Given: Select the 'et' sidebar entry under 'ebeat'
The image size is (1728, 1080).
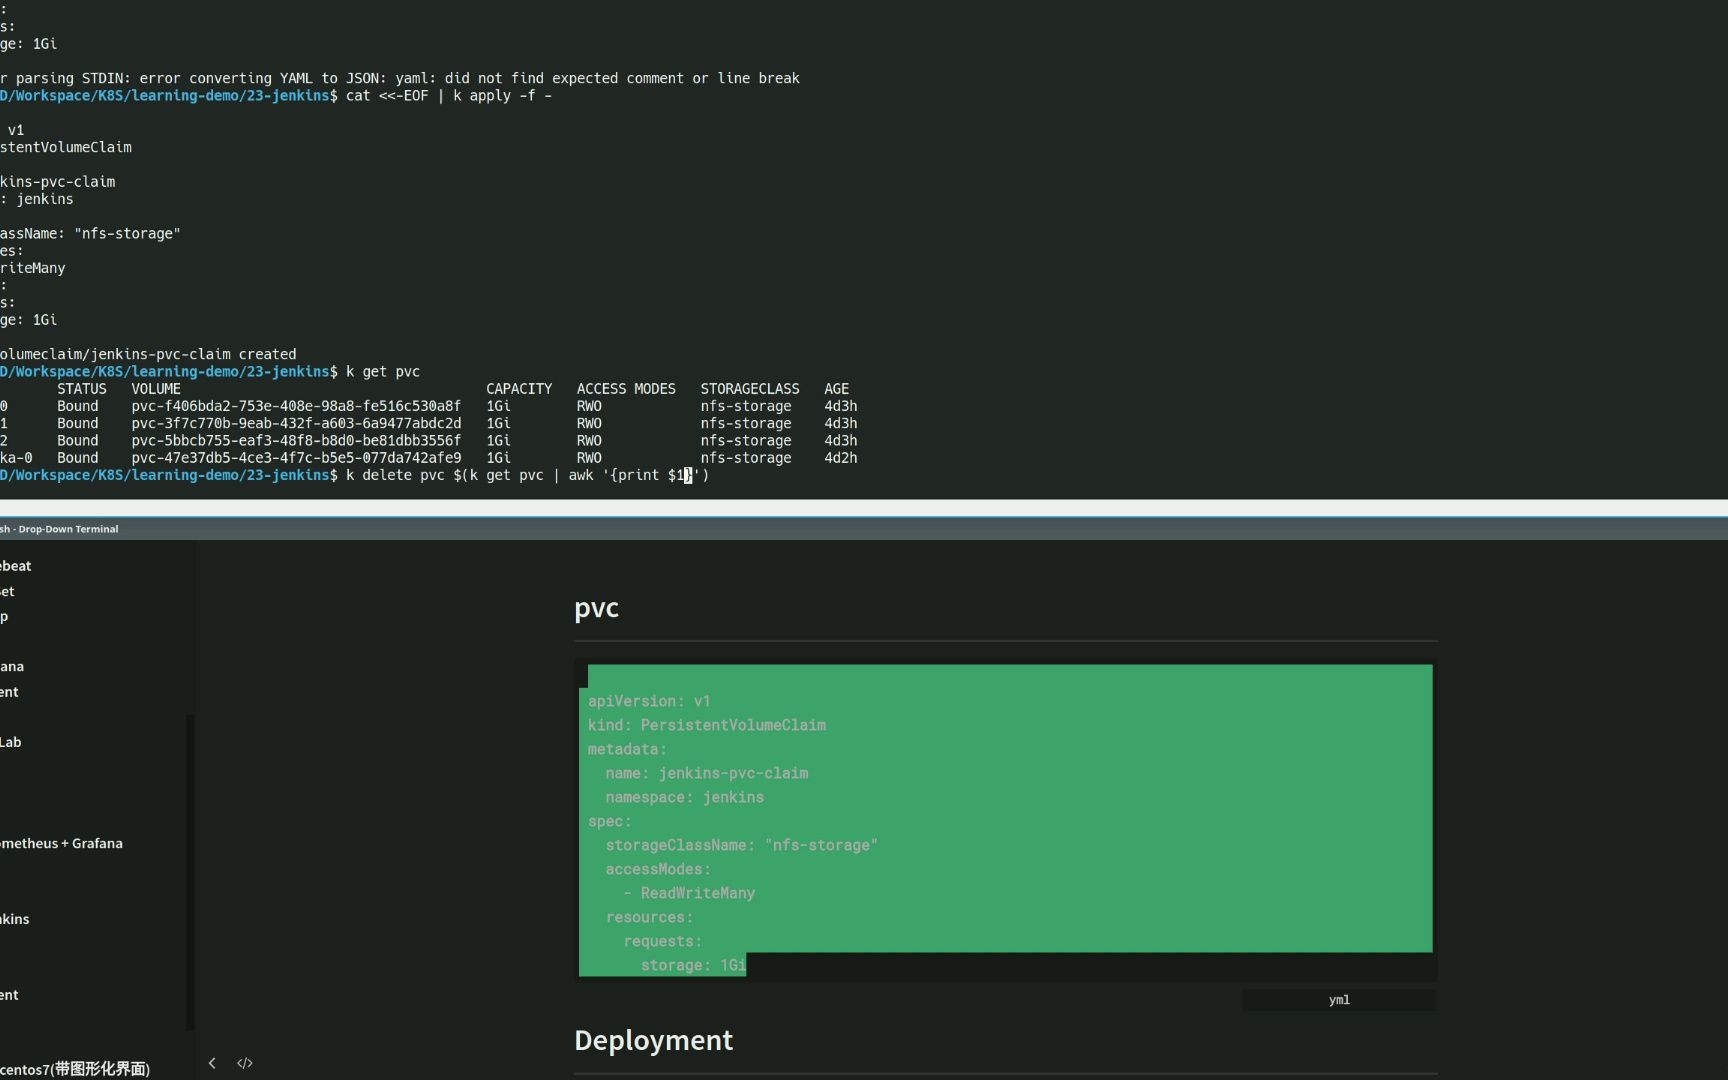Looking at the screenshot, I should tap(8, 591).
